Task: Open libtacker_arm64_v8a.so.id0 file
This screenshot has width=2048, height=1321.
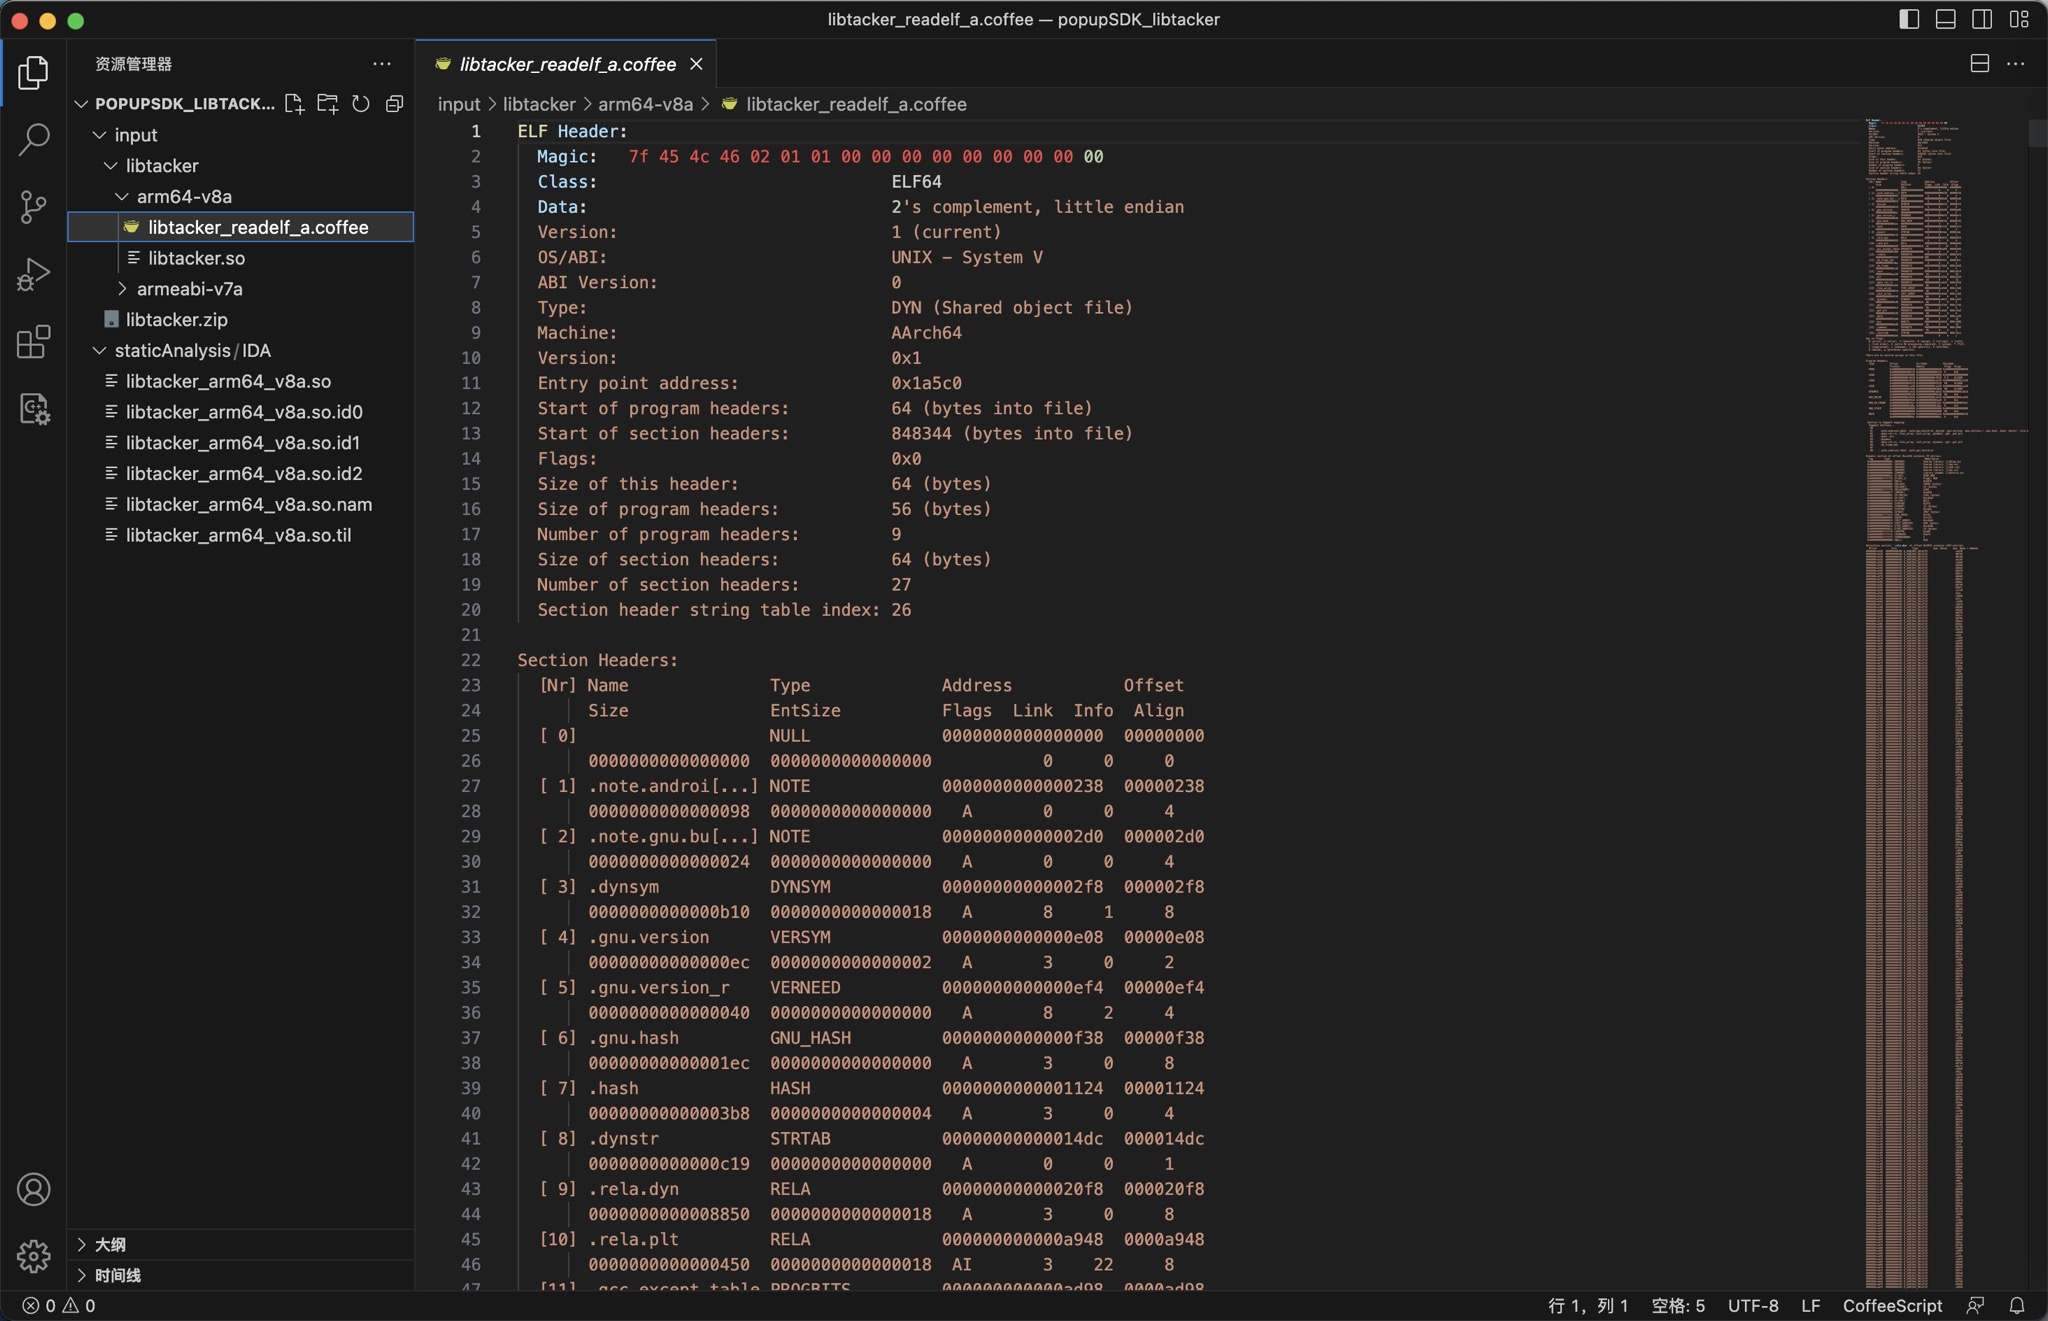Action: coord(240,412)
